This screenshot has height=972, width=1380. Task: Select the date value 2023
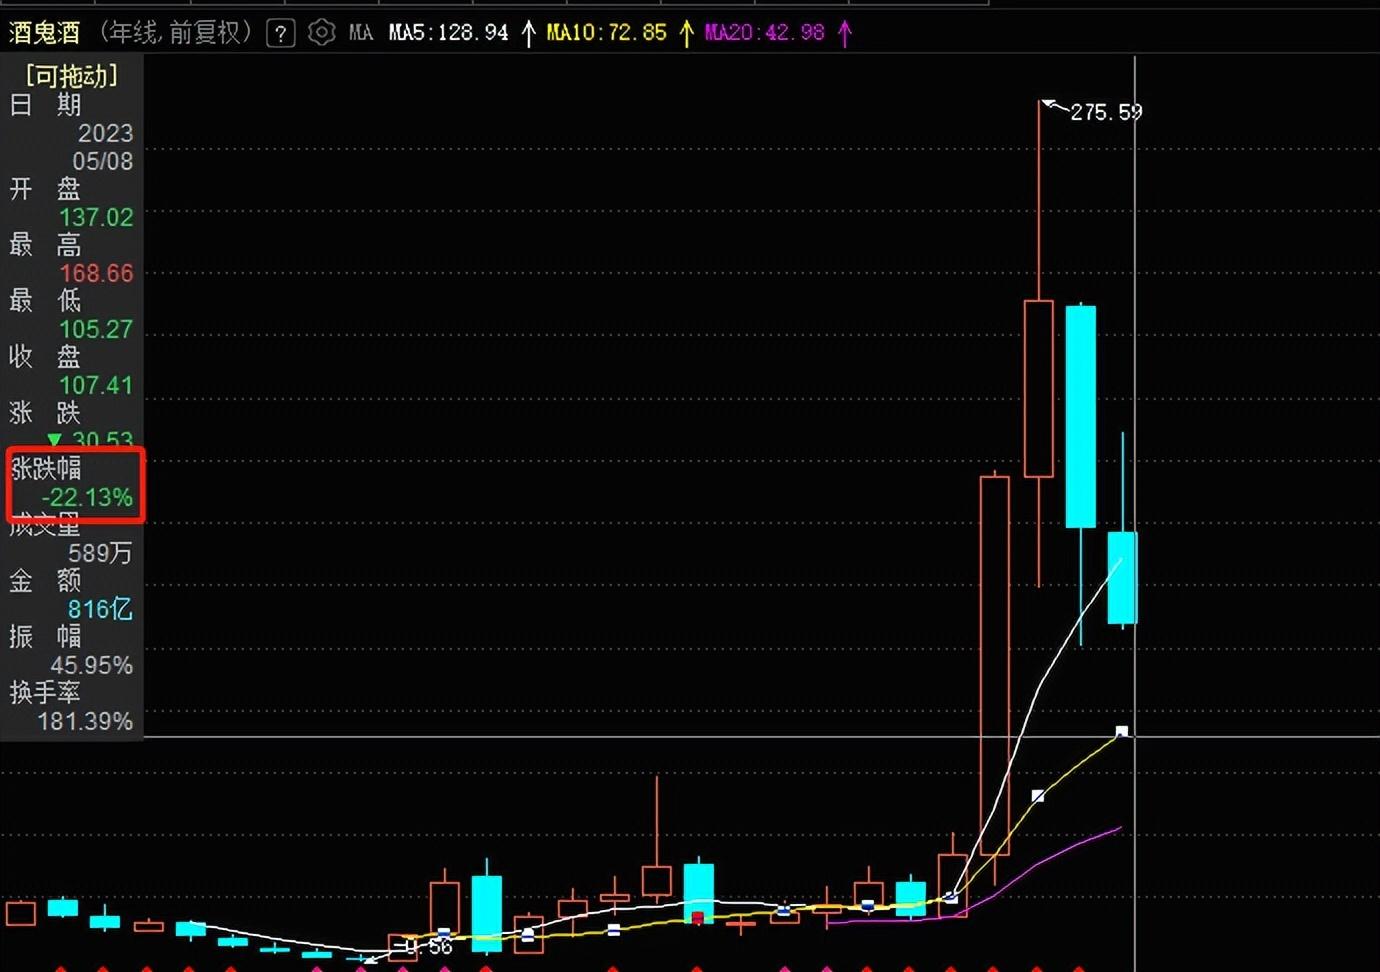point(105,133)
